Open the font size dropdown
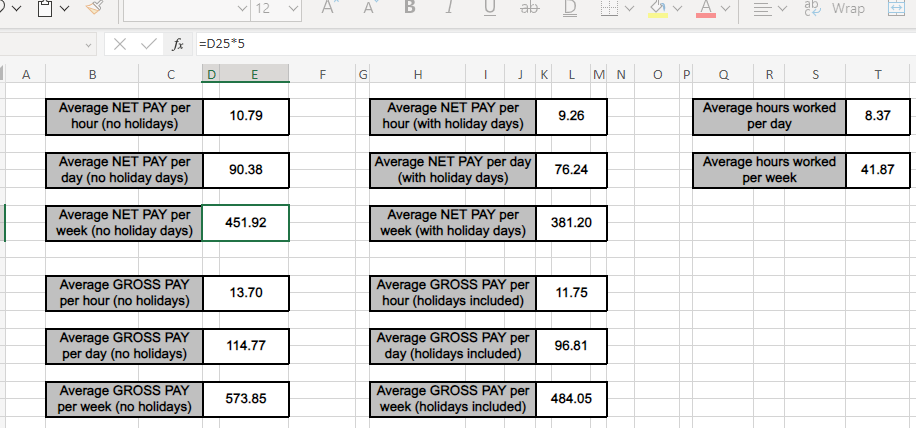Viewport: 916px width, 428px height. 292,9
